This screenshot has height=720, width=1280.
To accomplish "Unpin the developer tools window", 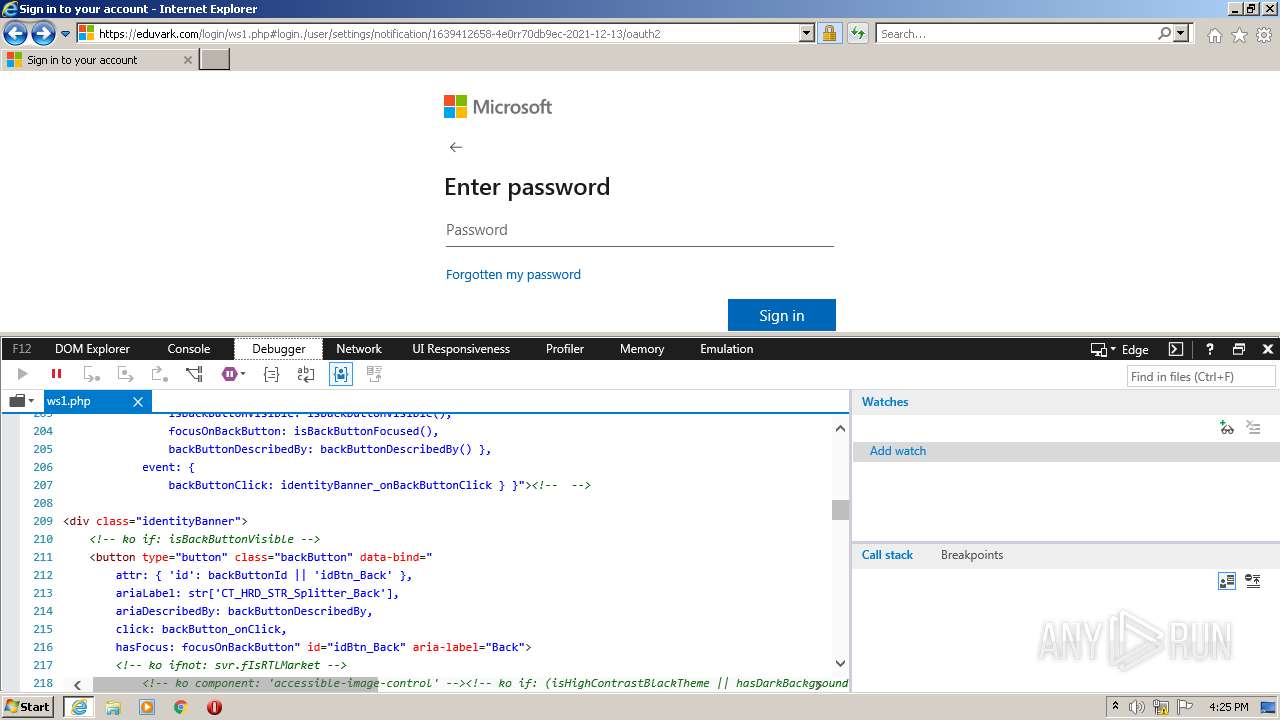I will point(1239,349).
